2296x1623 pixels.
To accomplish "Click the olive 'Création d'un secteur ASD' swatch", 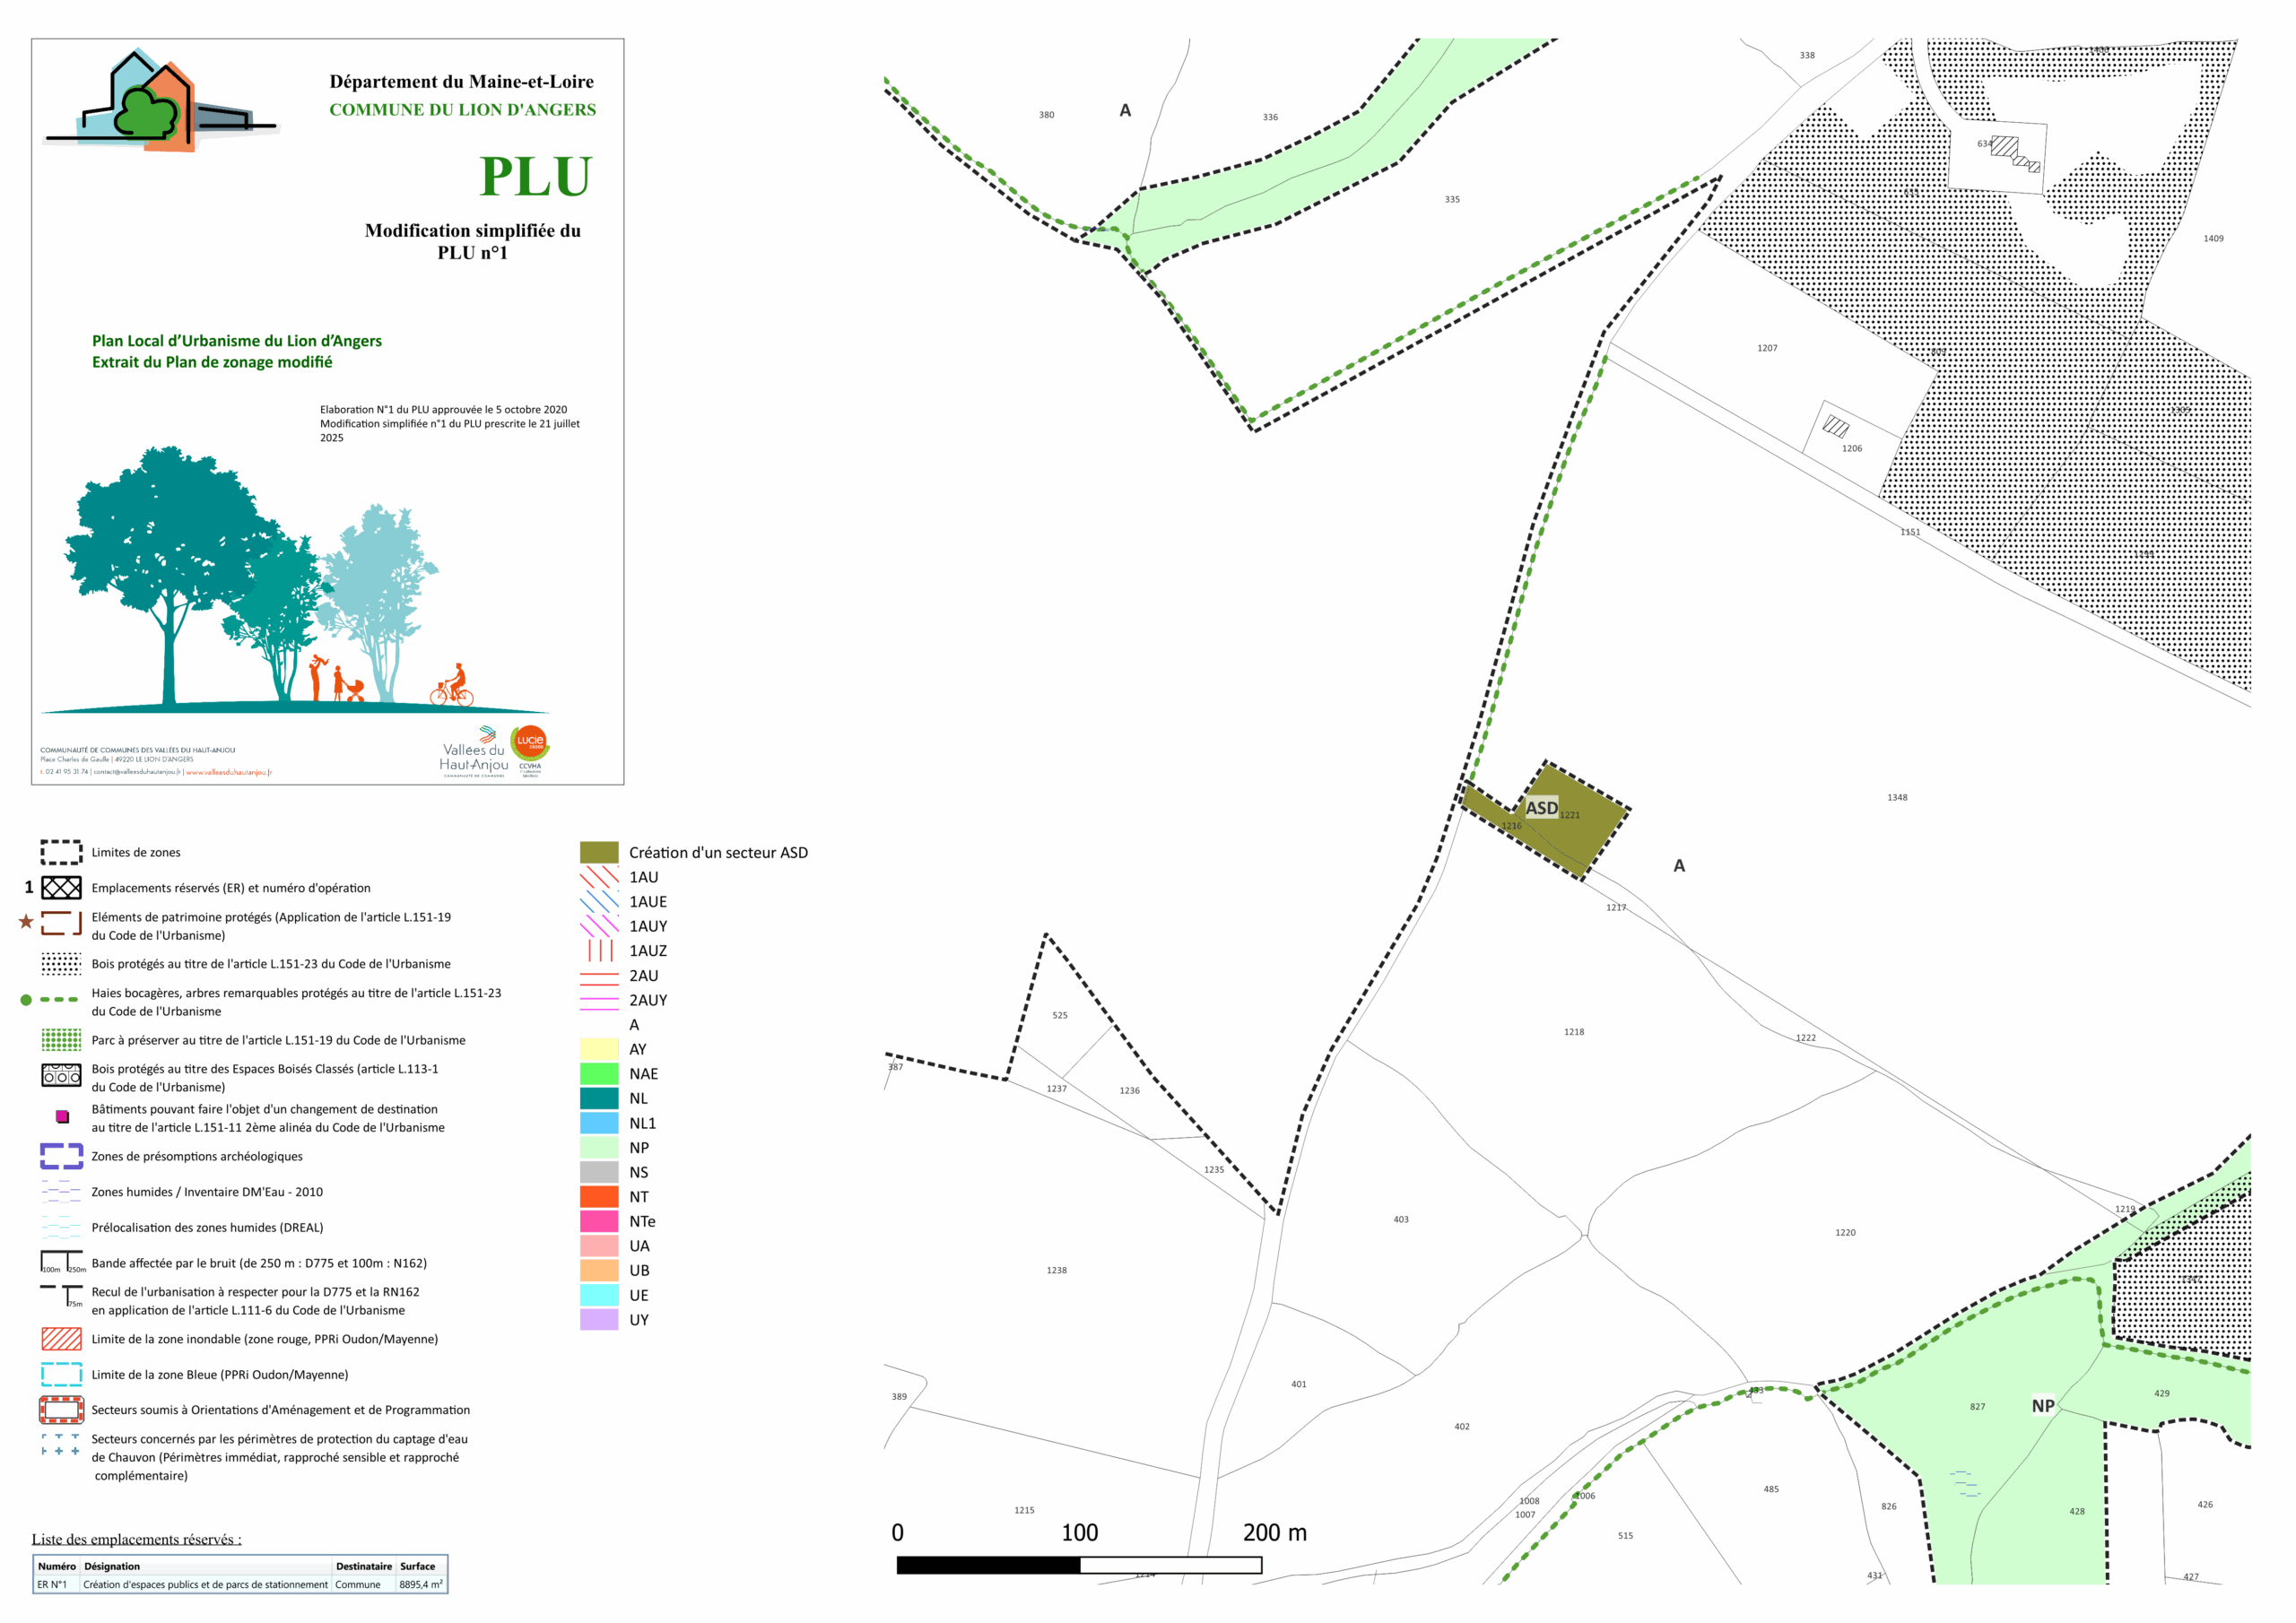I will 599,852.
